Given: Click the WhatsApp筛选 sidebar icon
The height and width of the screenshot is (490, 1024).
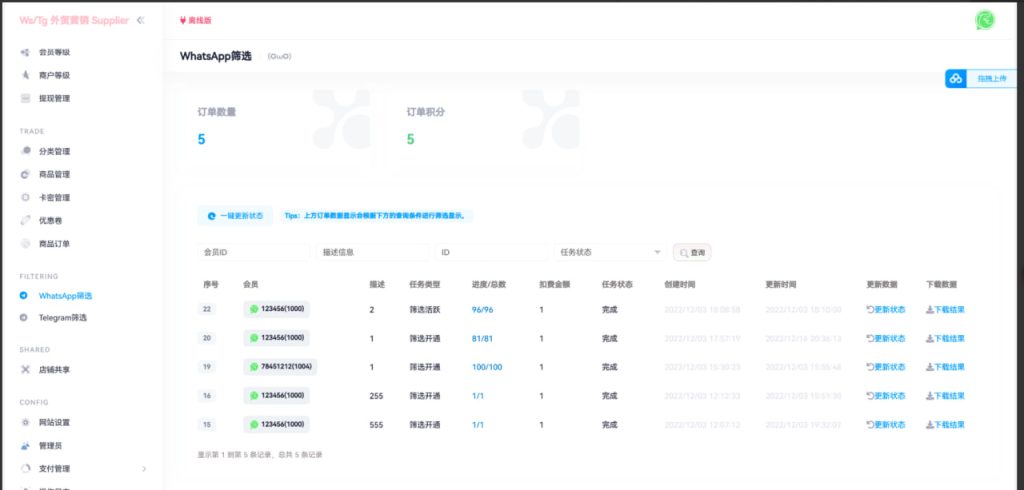Looking at the screenshot, I should 24,296.
